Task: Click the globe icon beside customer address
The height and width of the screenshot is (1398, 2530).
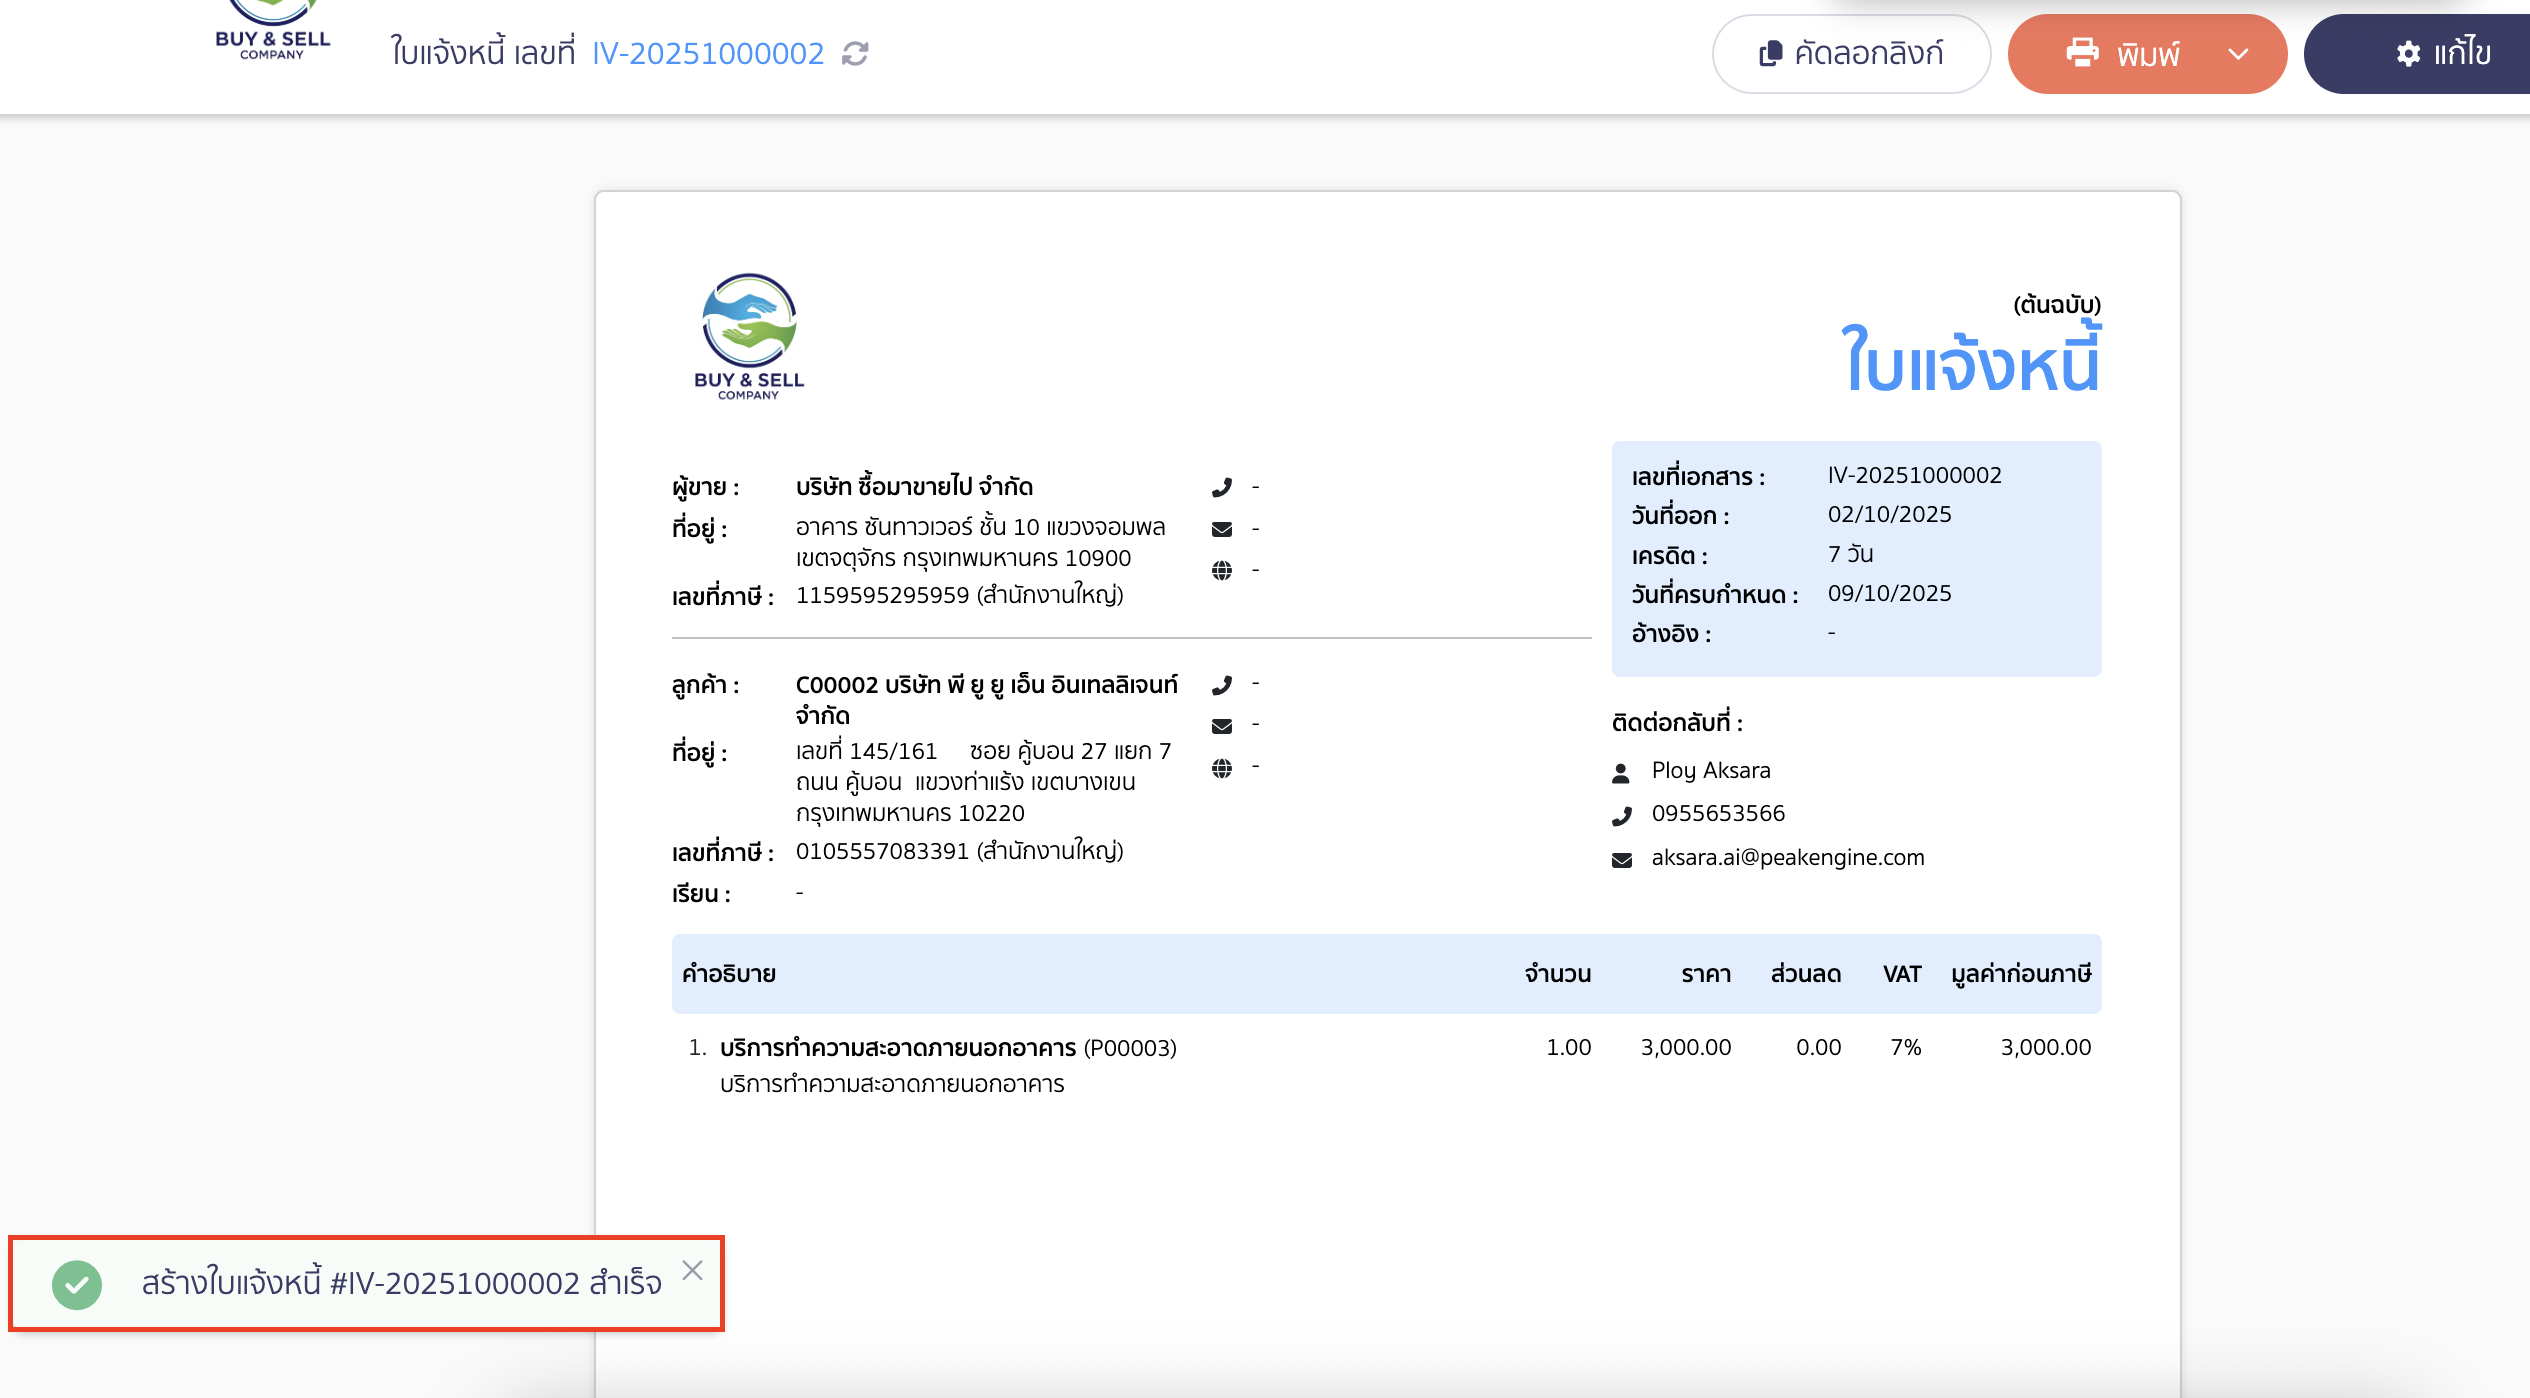Action: 1221,767
